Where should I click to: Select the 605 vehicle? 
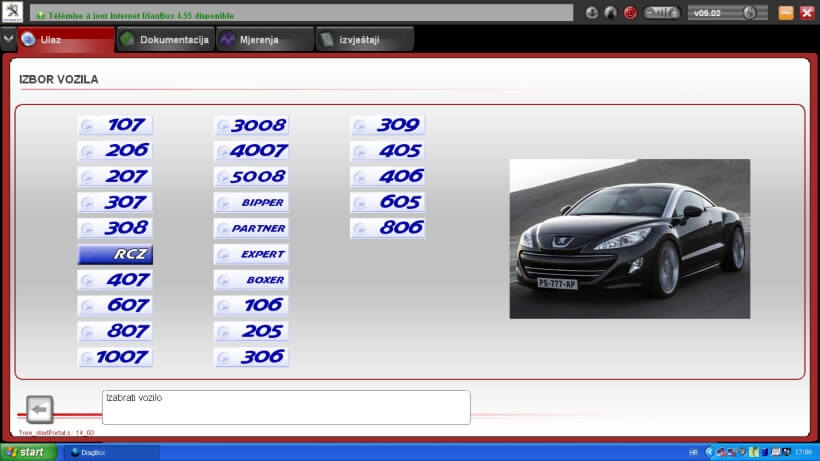click(388, 202)
